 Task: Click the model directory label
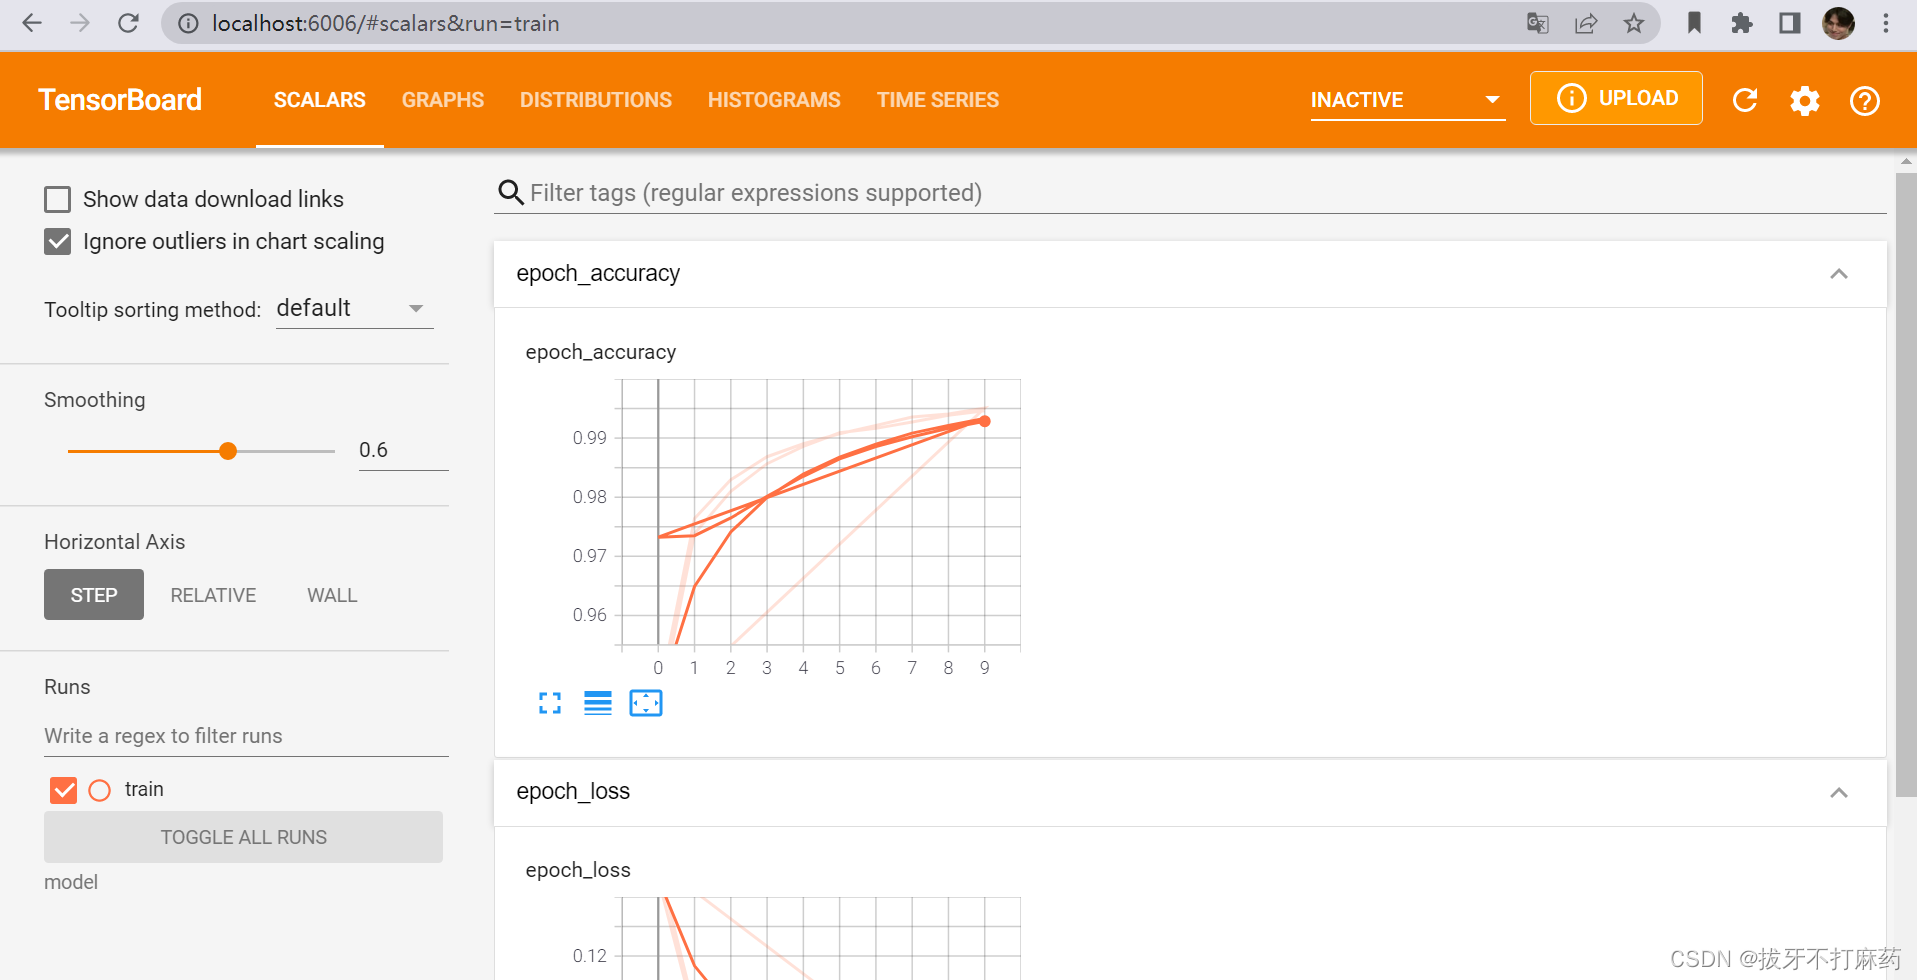[71, 882]
